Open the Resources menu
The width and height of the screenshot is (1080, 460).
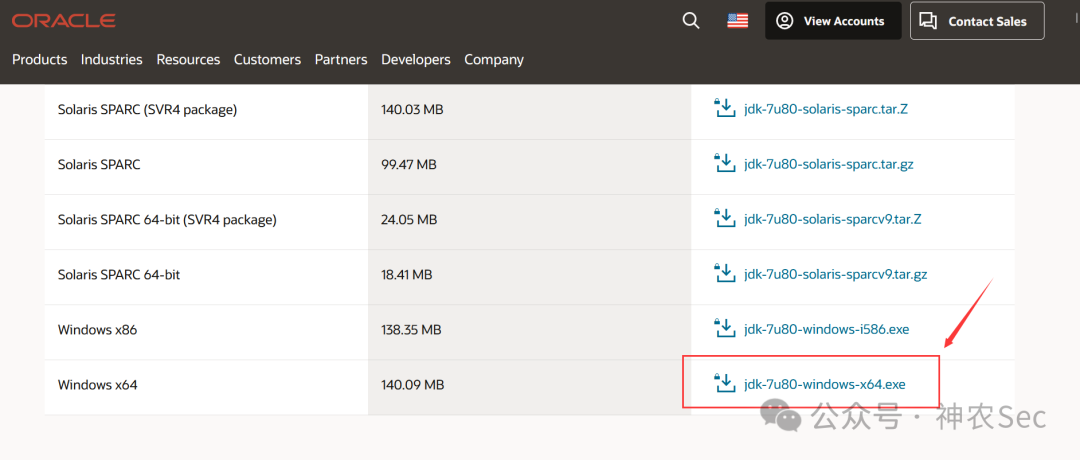click(x=188, y=60)
